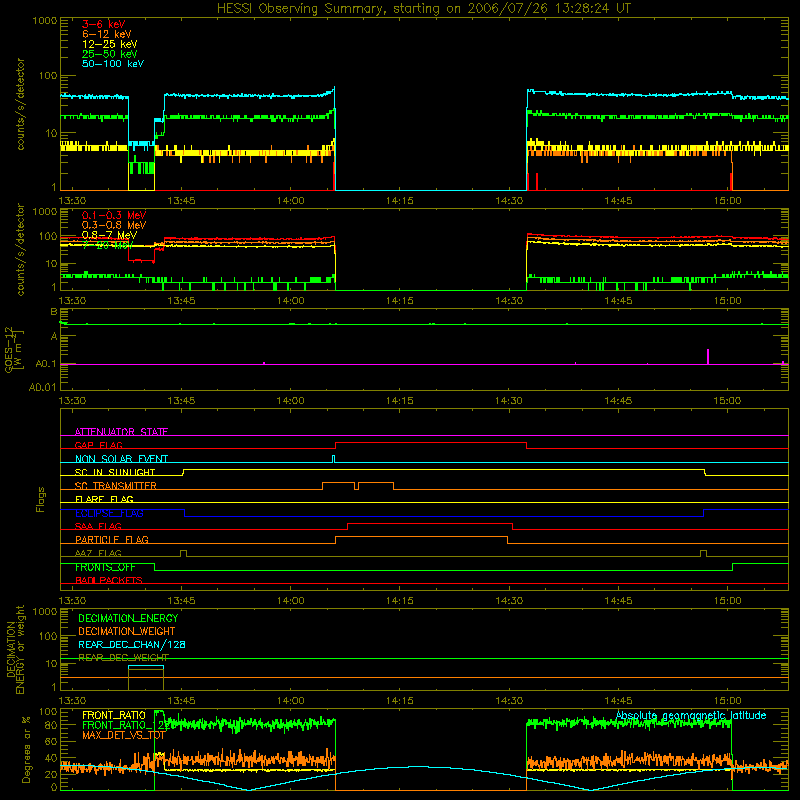Select the 50-100 keV legend label

pos(113,64)
